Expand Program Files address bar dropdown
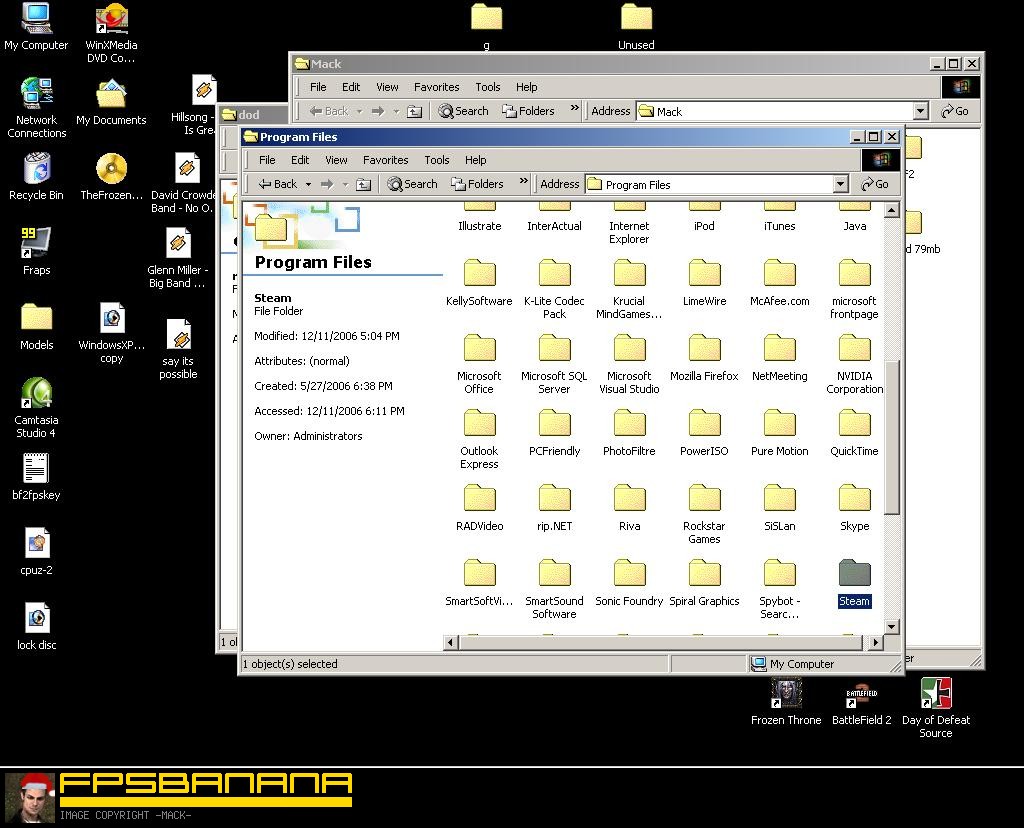1024x828 pixels. (x=841, y=184)
